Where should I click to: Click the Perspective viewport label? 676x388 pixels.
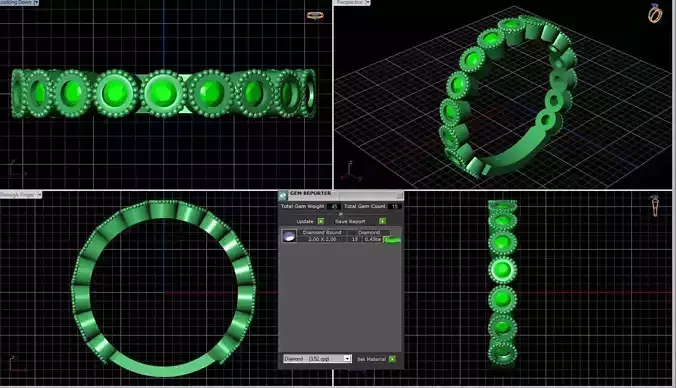pyautogui.click(x=350, y=3)
